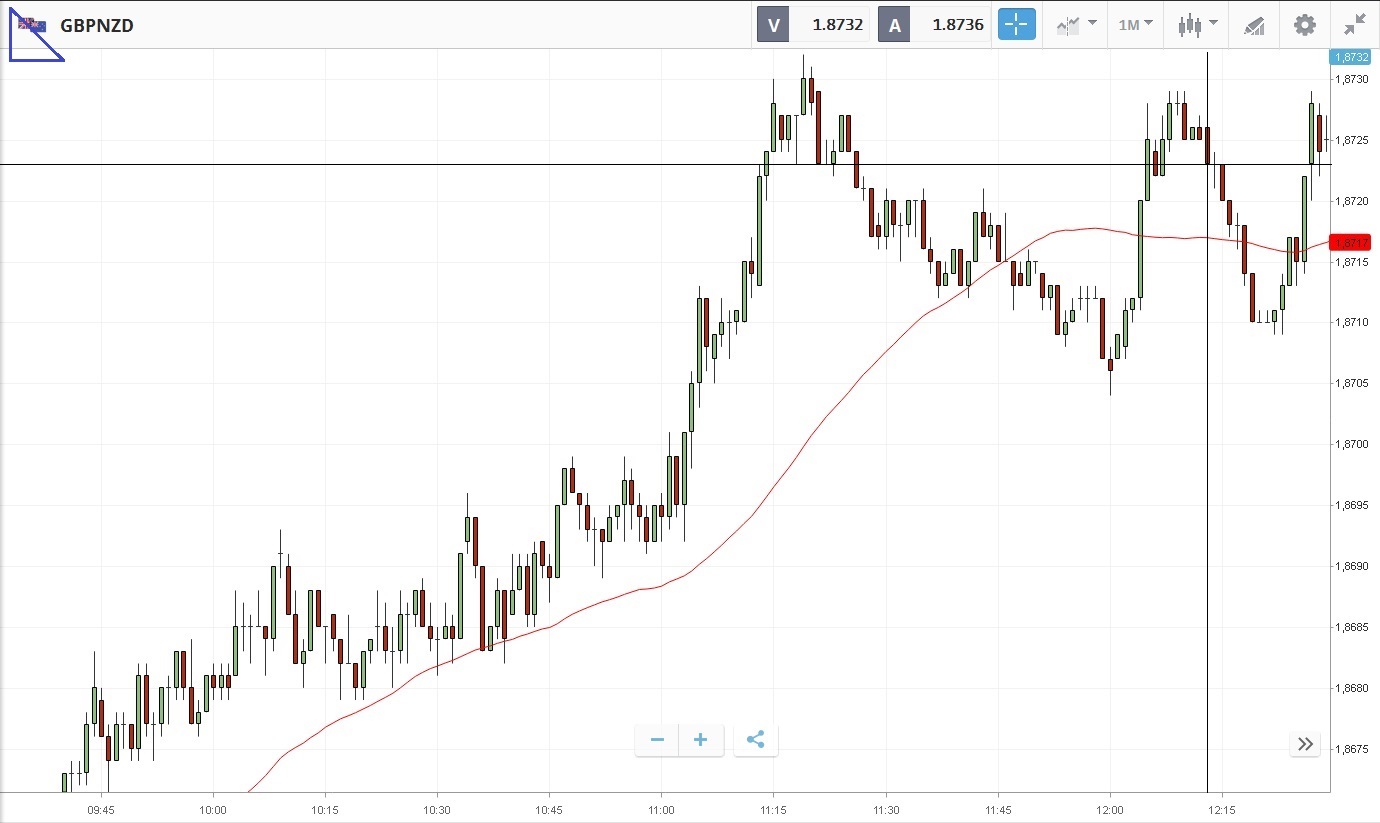
Task: Click the GBPNZD flag icon
Action: [x=32, y=24]
